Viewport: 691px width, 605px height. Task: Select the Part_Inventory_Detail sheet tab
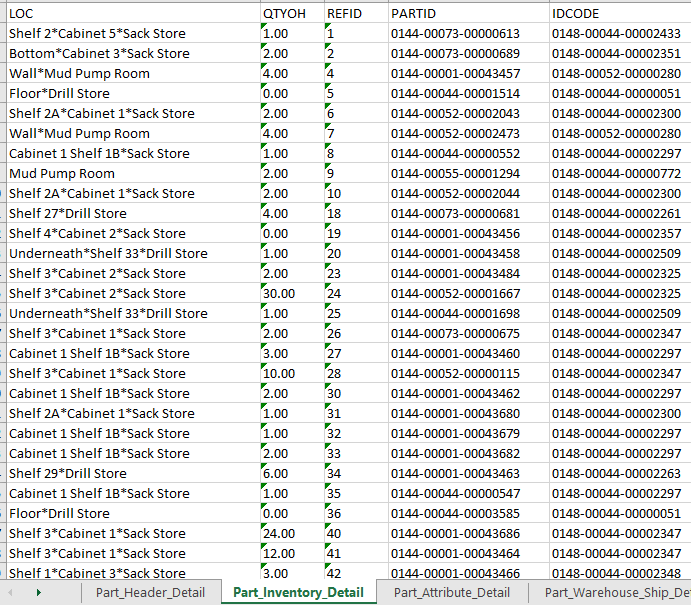[x=298, y=593]
